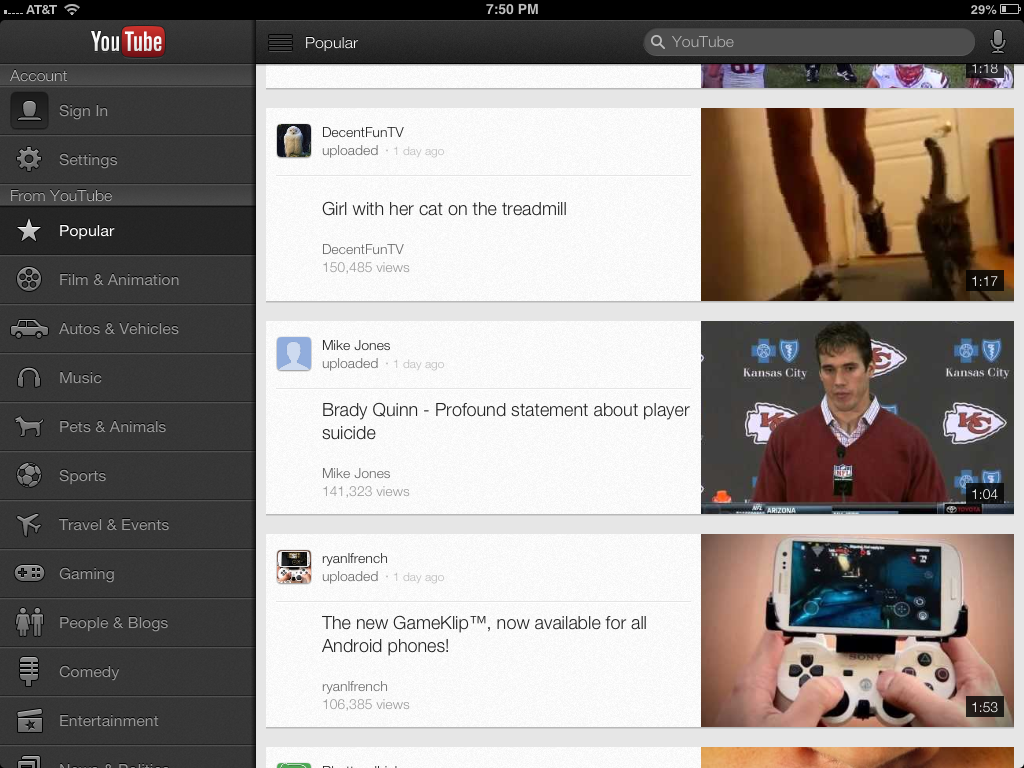Tap the 7:50 PM clock in status bar

(x=512, y=9)
